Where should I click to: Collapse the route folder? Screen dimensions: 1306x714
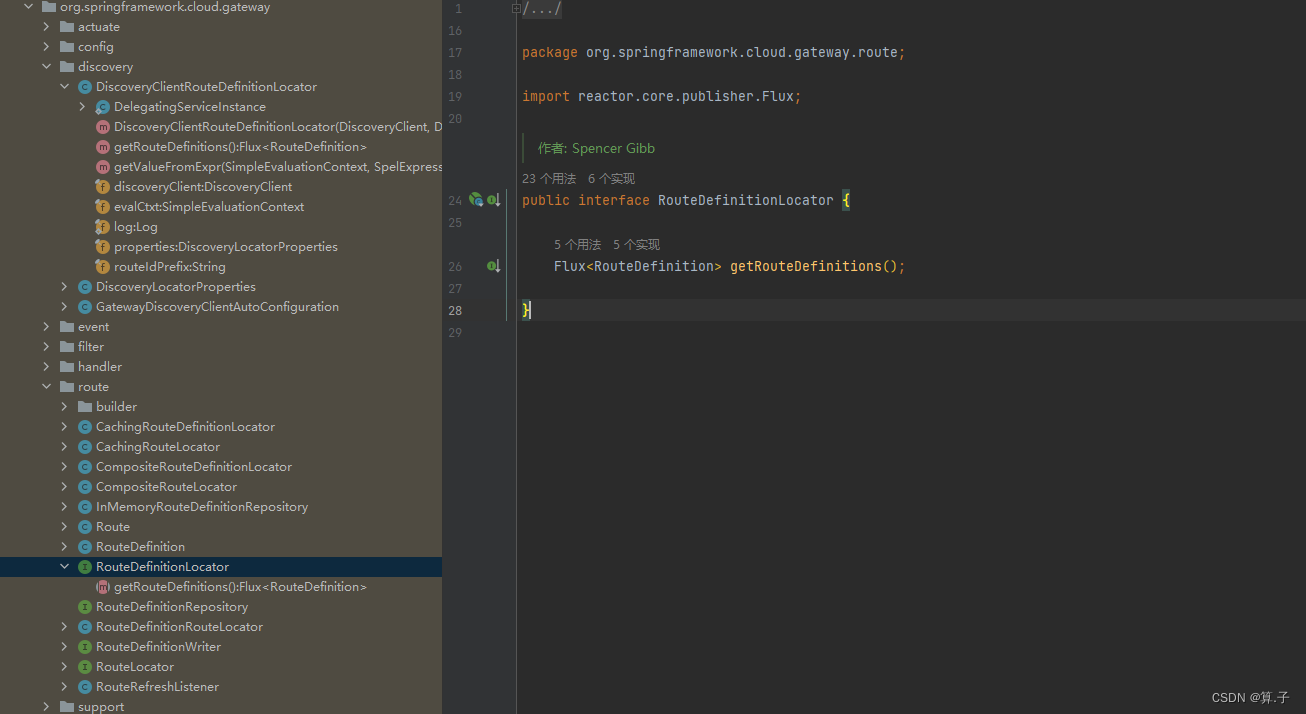46,387
